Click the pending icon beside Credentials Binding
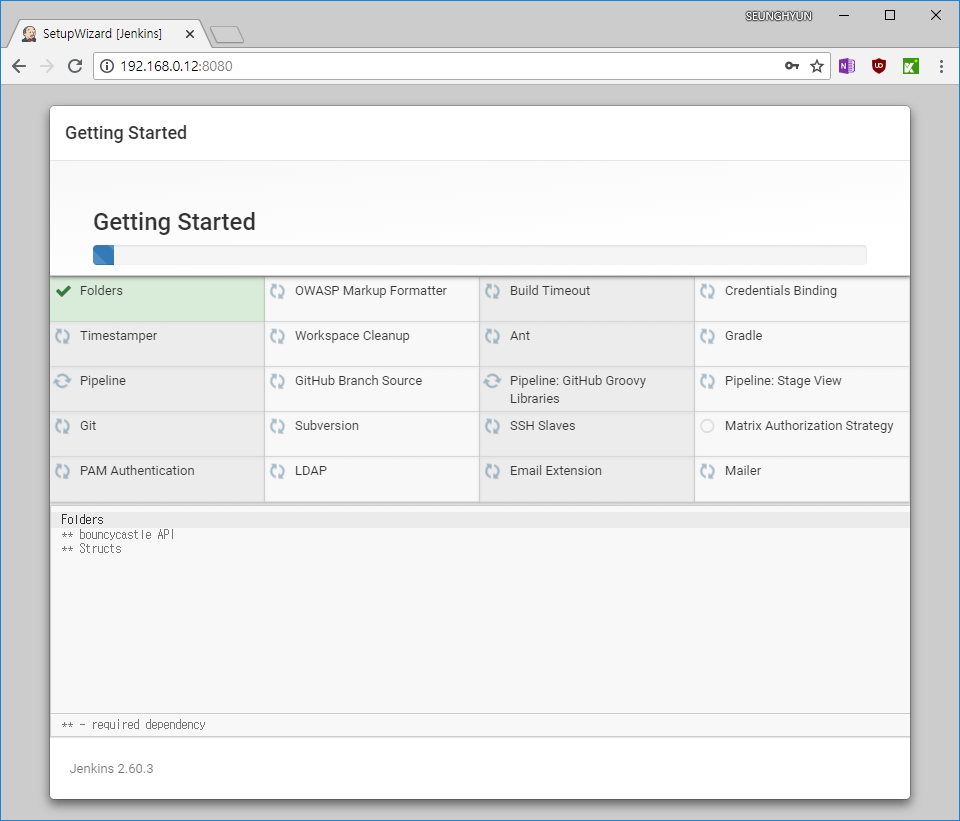The width and height of the screenshot is (960, 821). pyautogui.click(x=708, y=291)
